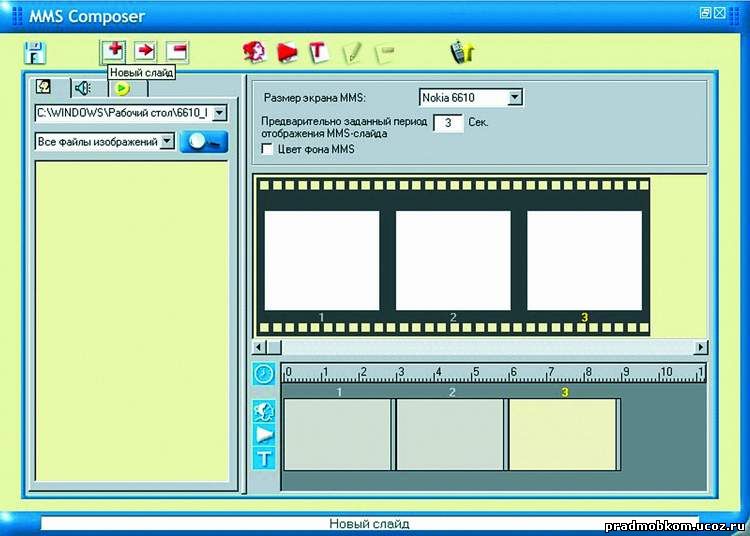Close the MMS Composer window
Viewport: 750px width, 536px height.
point(720,13)
